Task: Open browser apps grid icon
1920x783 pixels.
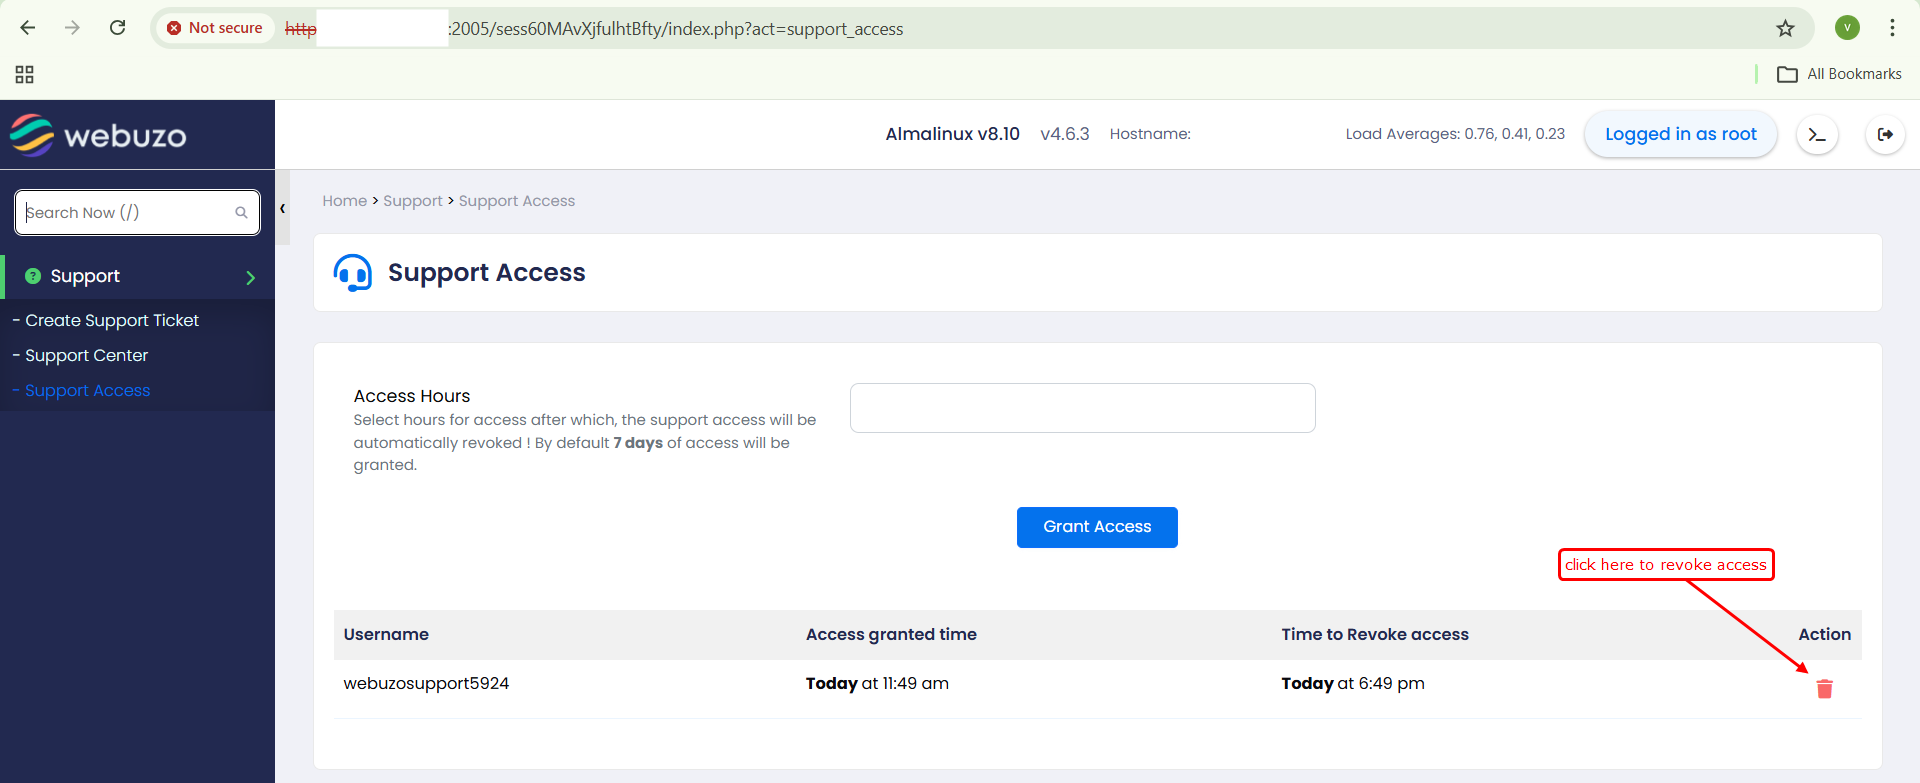Action: click(25, 74)
